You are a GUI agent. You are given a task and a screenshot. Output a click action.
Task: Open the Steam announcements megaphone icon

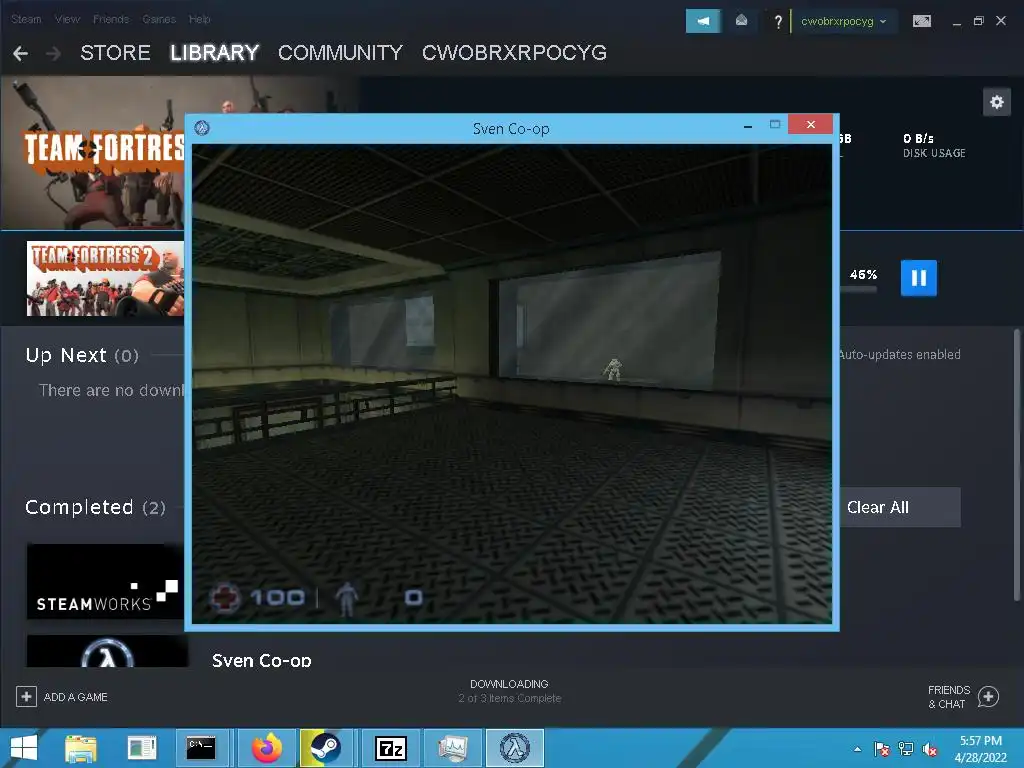coord(703,21)
